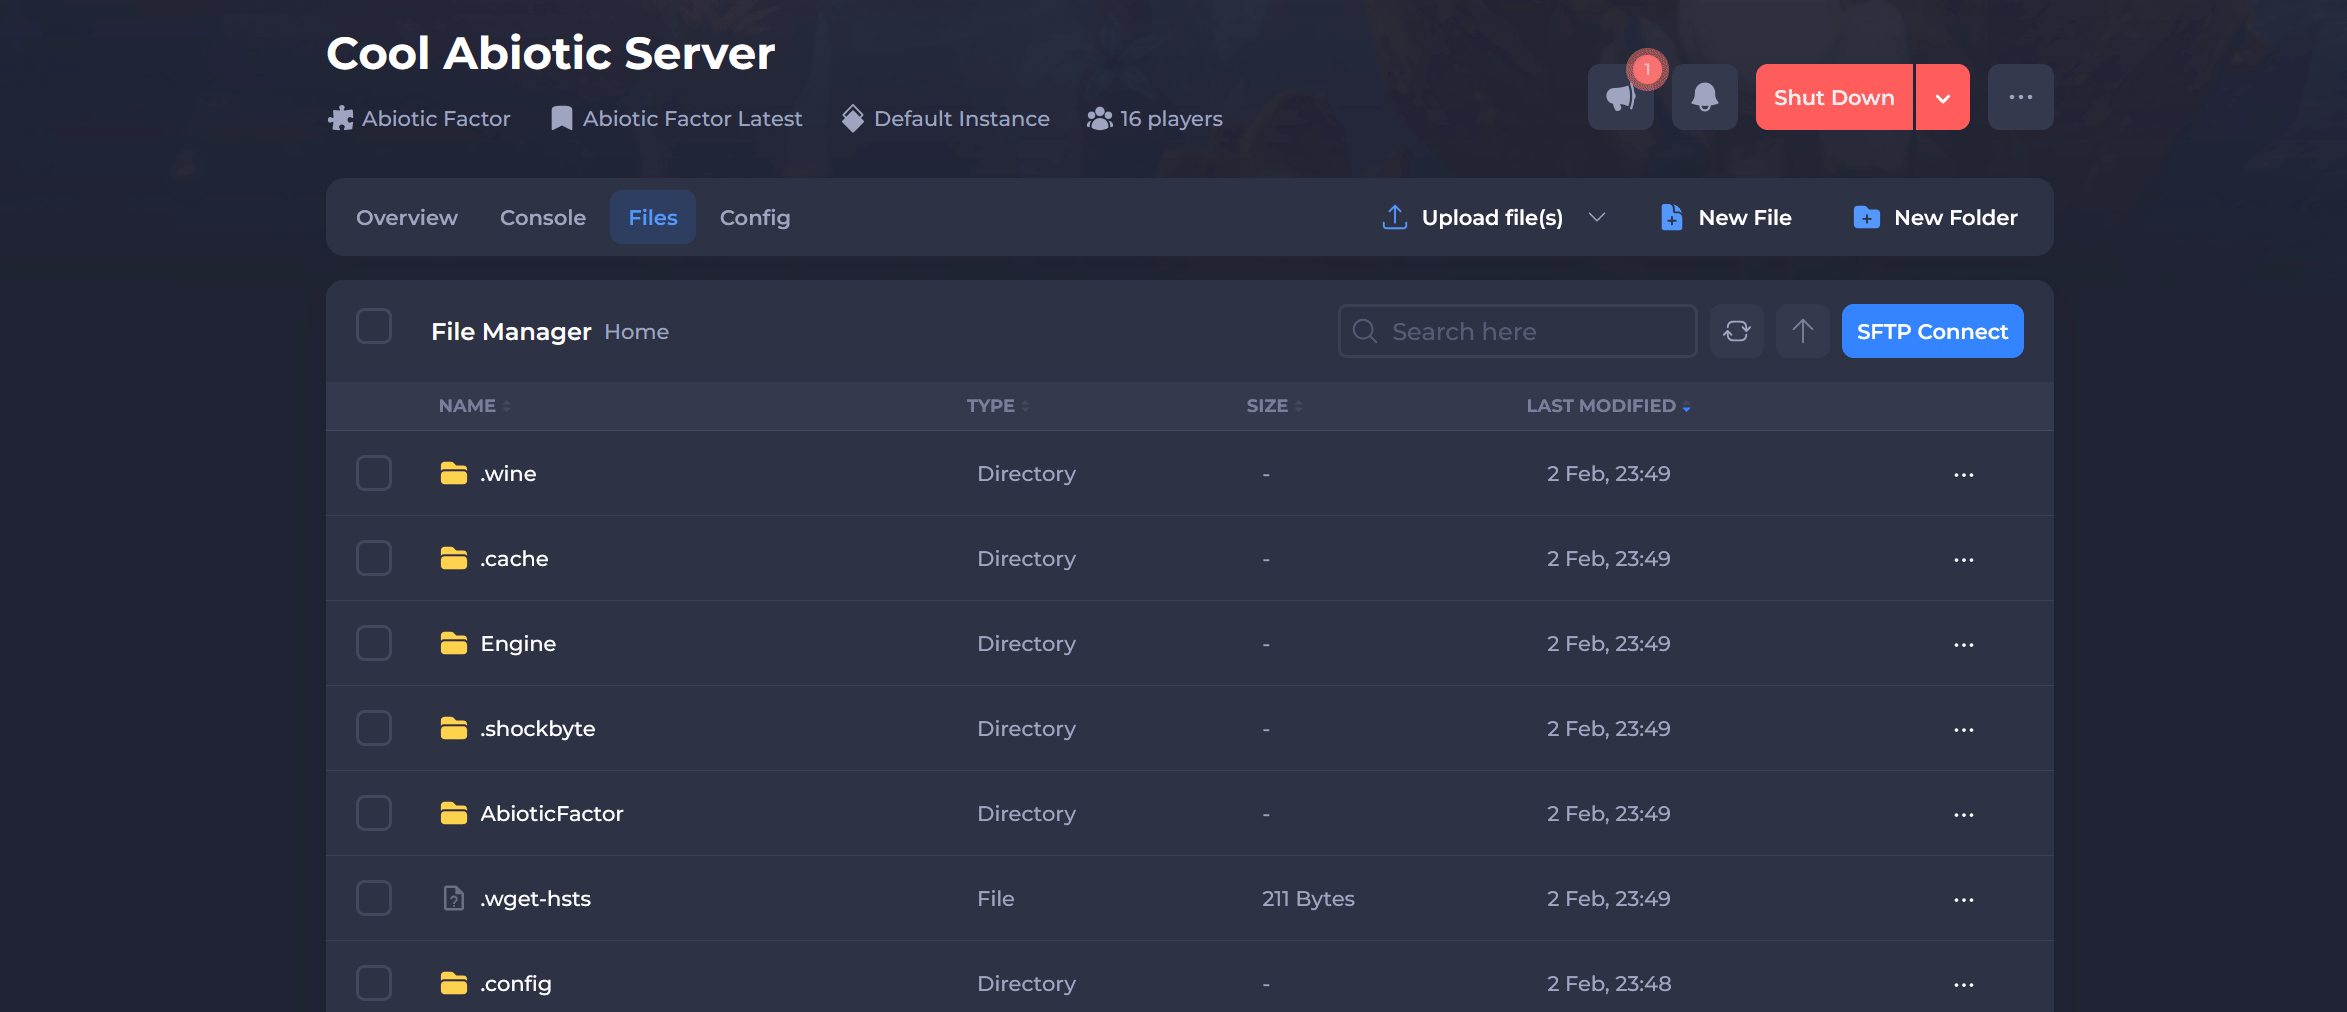Viewport: 2347px width, 1012px height.
Task: Create a New File
Action: tap(1726, 217)
